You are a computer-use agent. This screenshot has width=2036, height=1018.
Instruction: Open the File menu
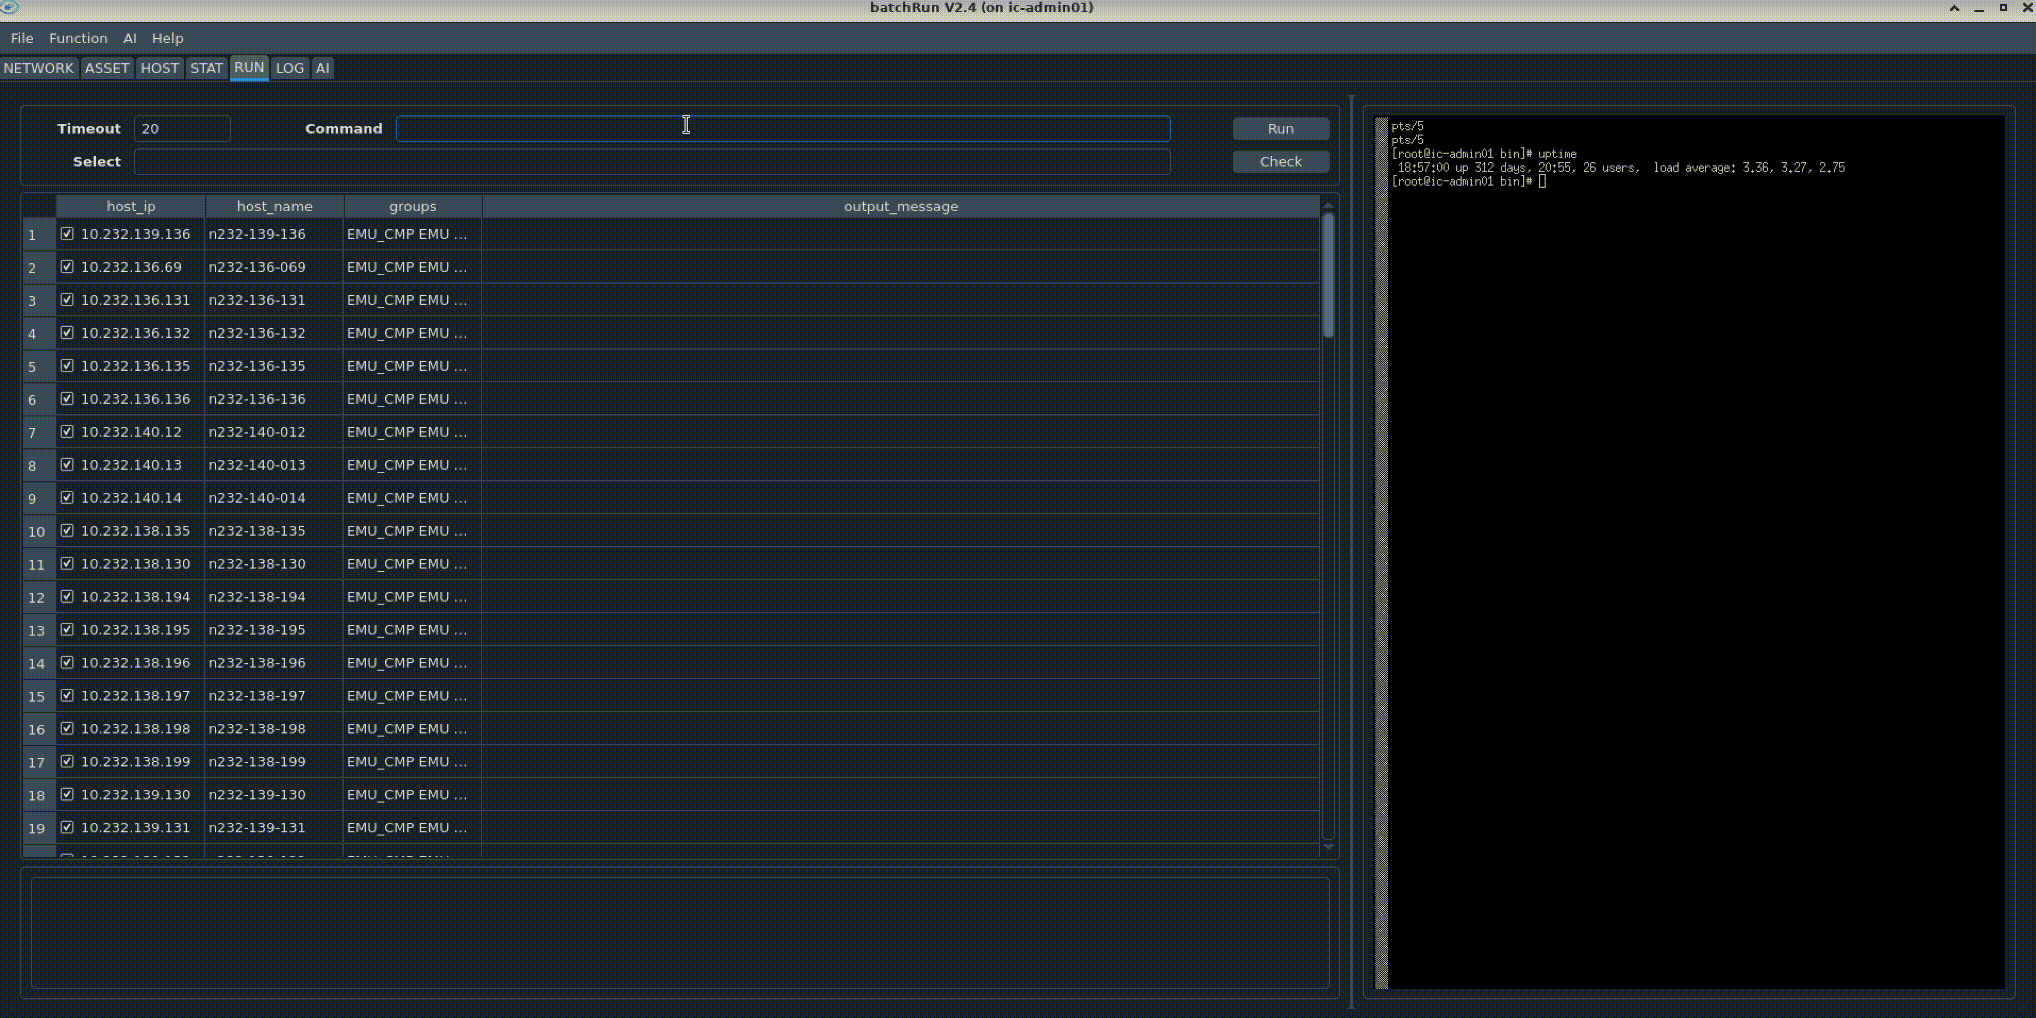[22, 38]
